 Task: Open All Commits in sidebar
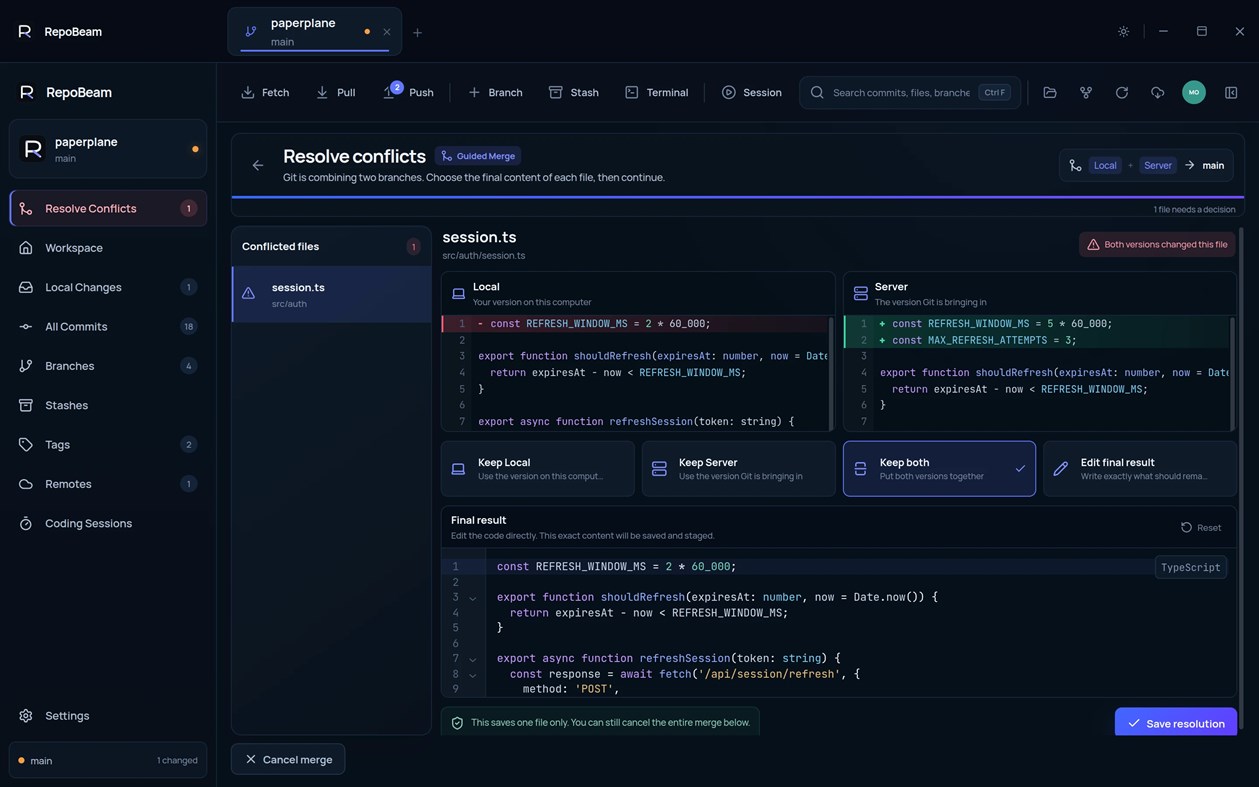[108, 326]
